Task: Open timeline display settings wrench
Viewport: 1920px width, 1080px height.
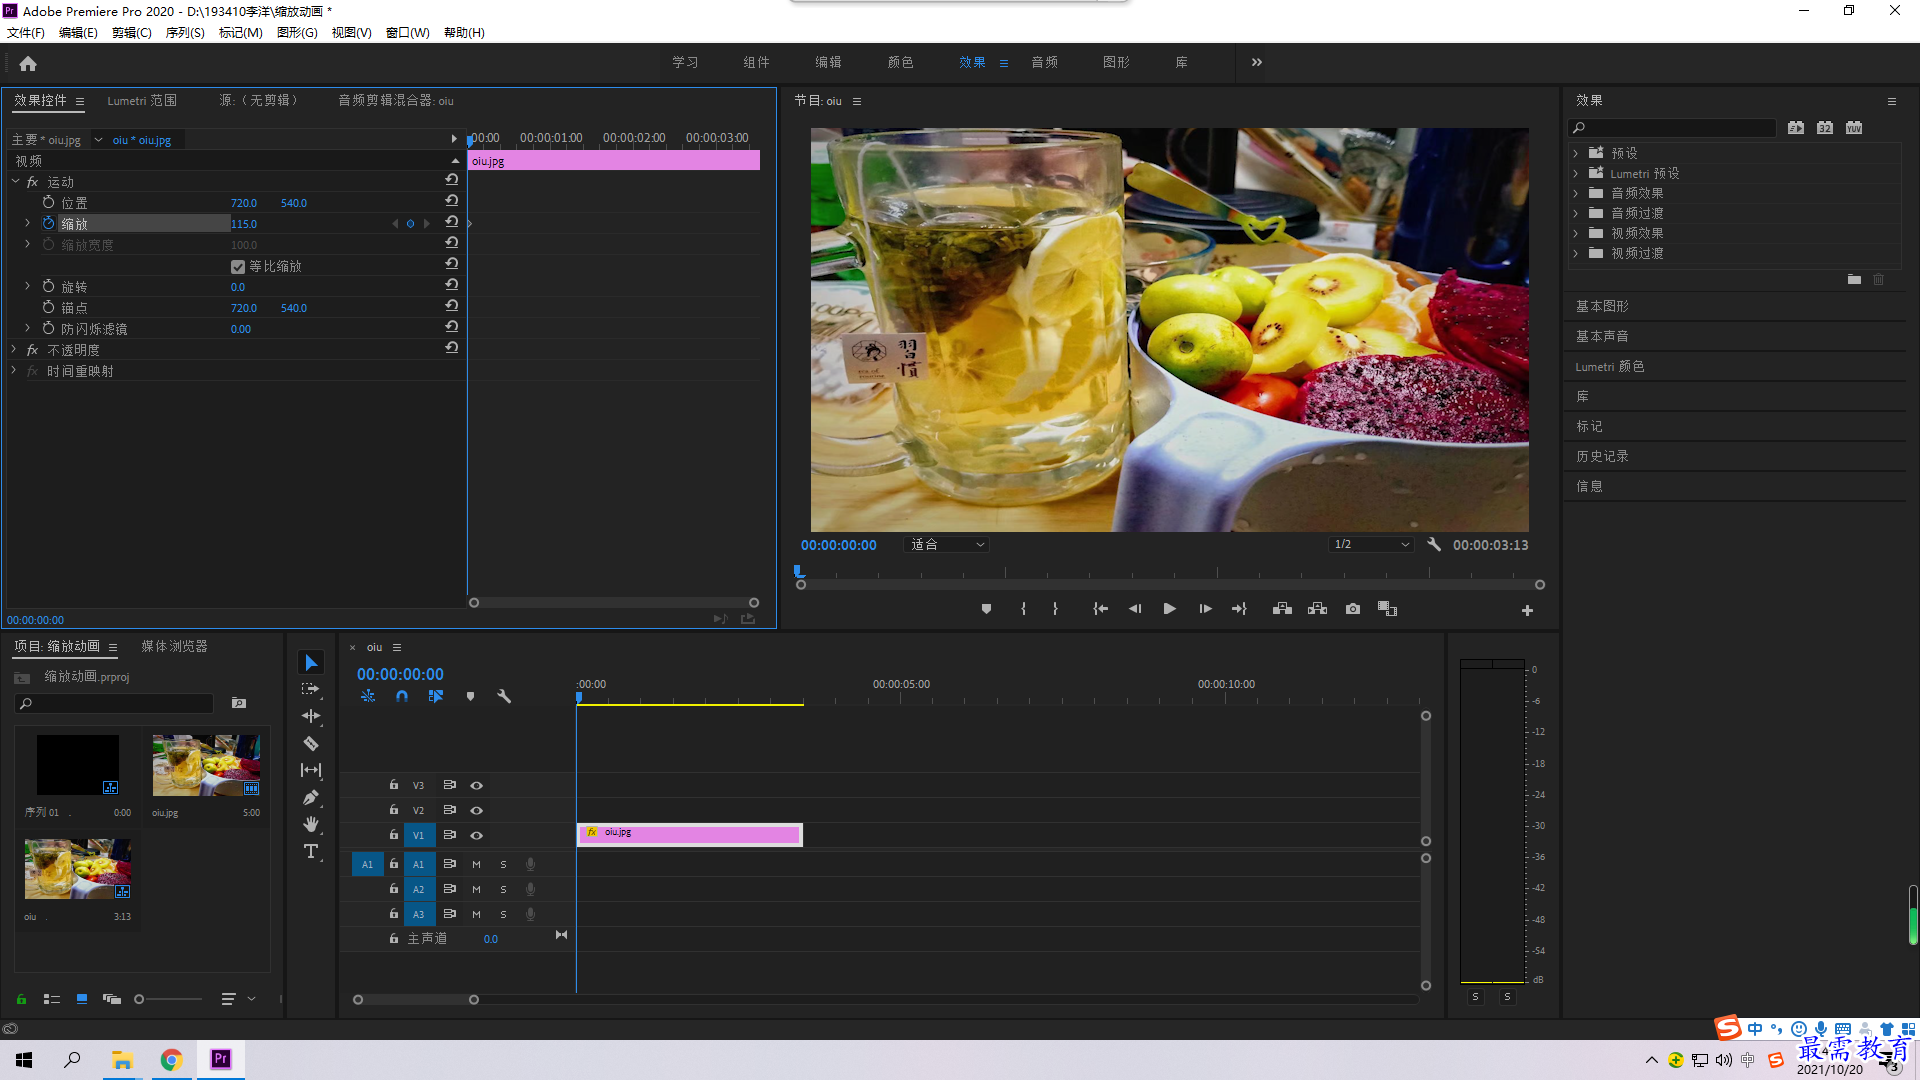Action: tap(504, 696)
